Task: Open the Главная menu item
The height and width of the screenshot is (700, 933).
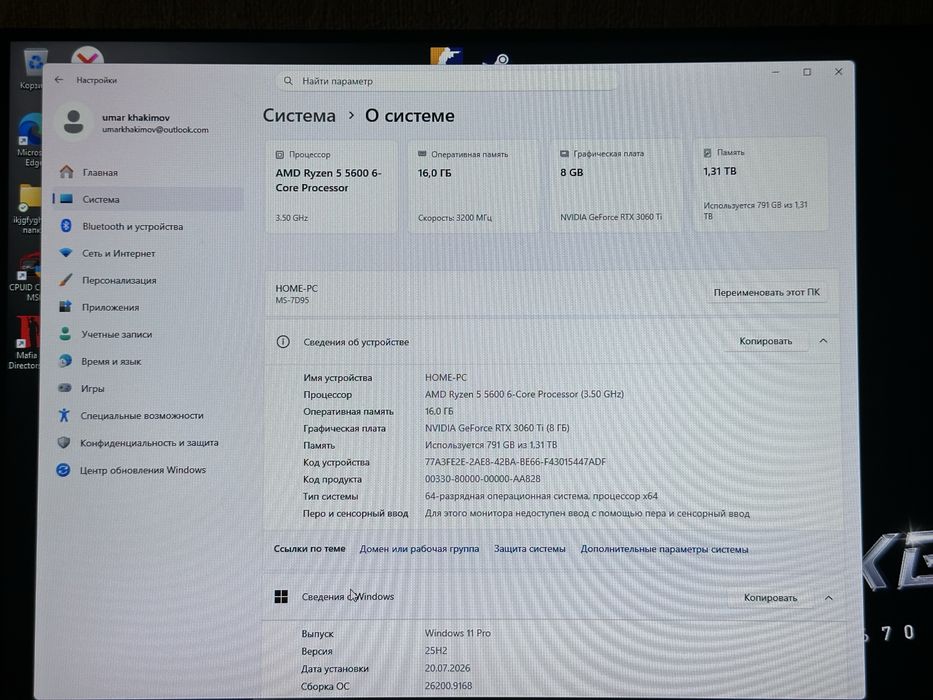Action: point(148,172)
